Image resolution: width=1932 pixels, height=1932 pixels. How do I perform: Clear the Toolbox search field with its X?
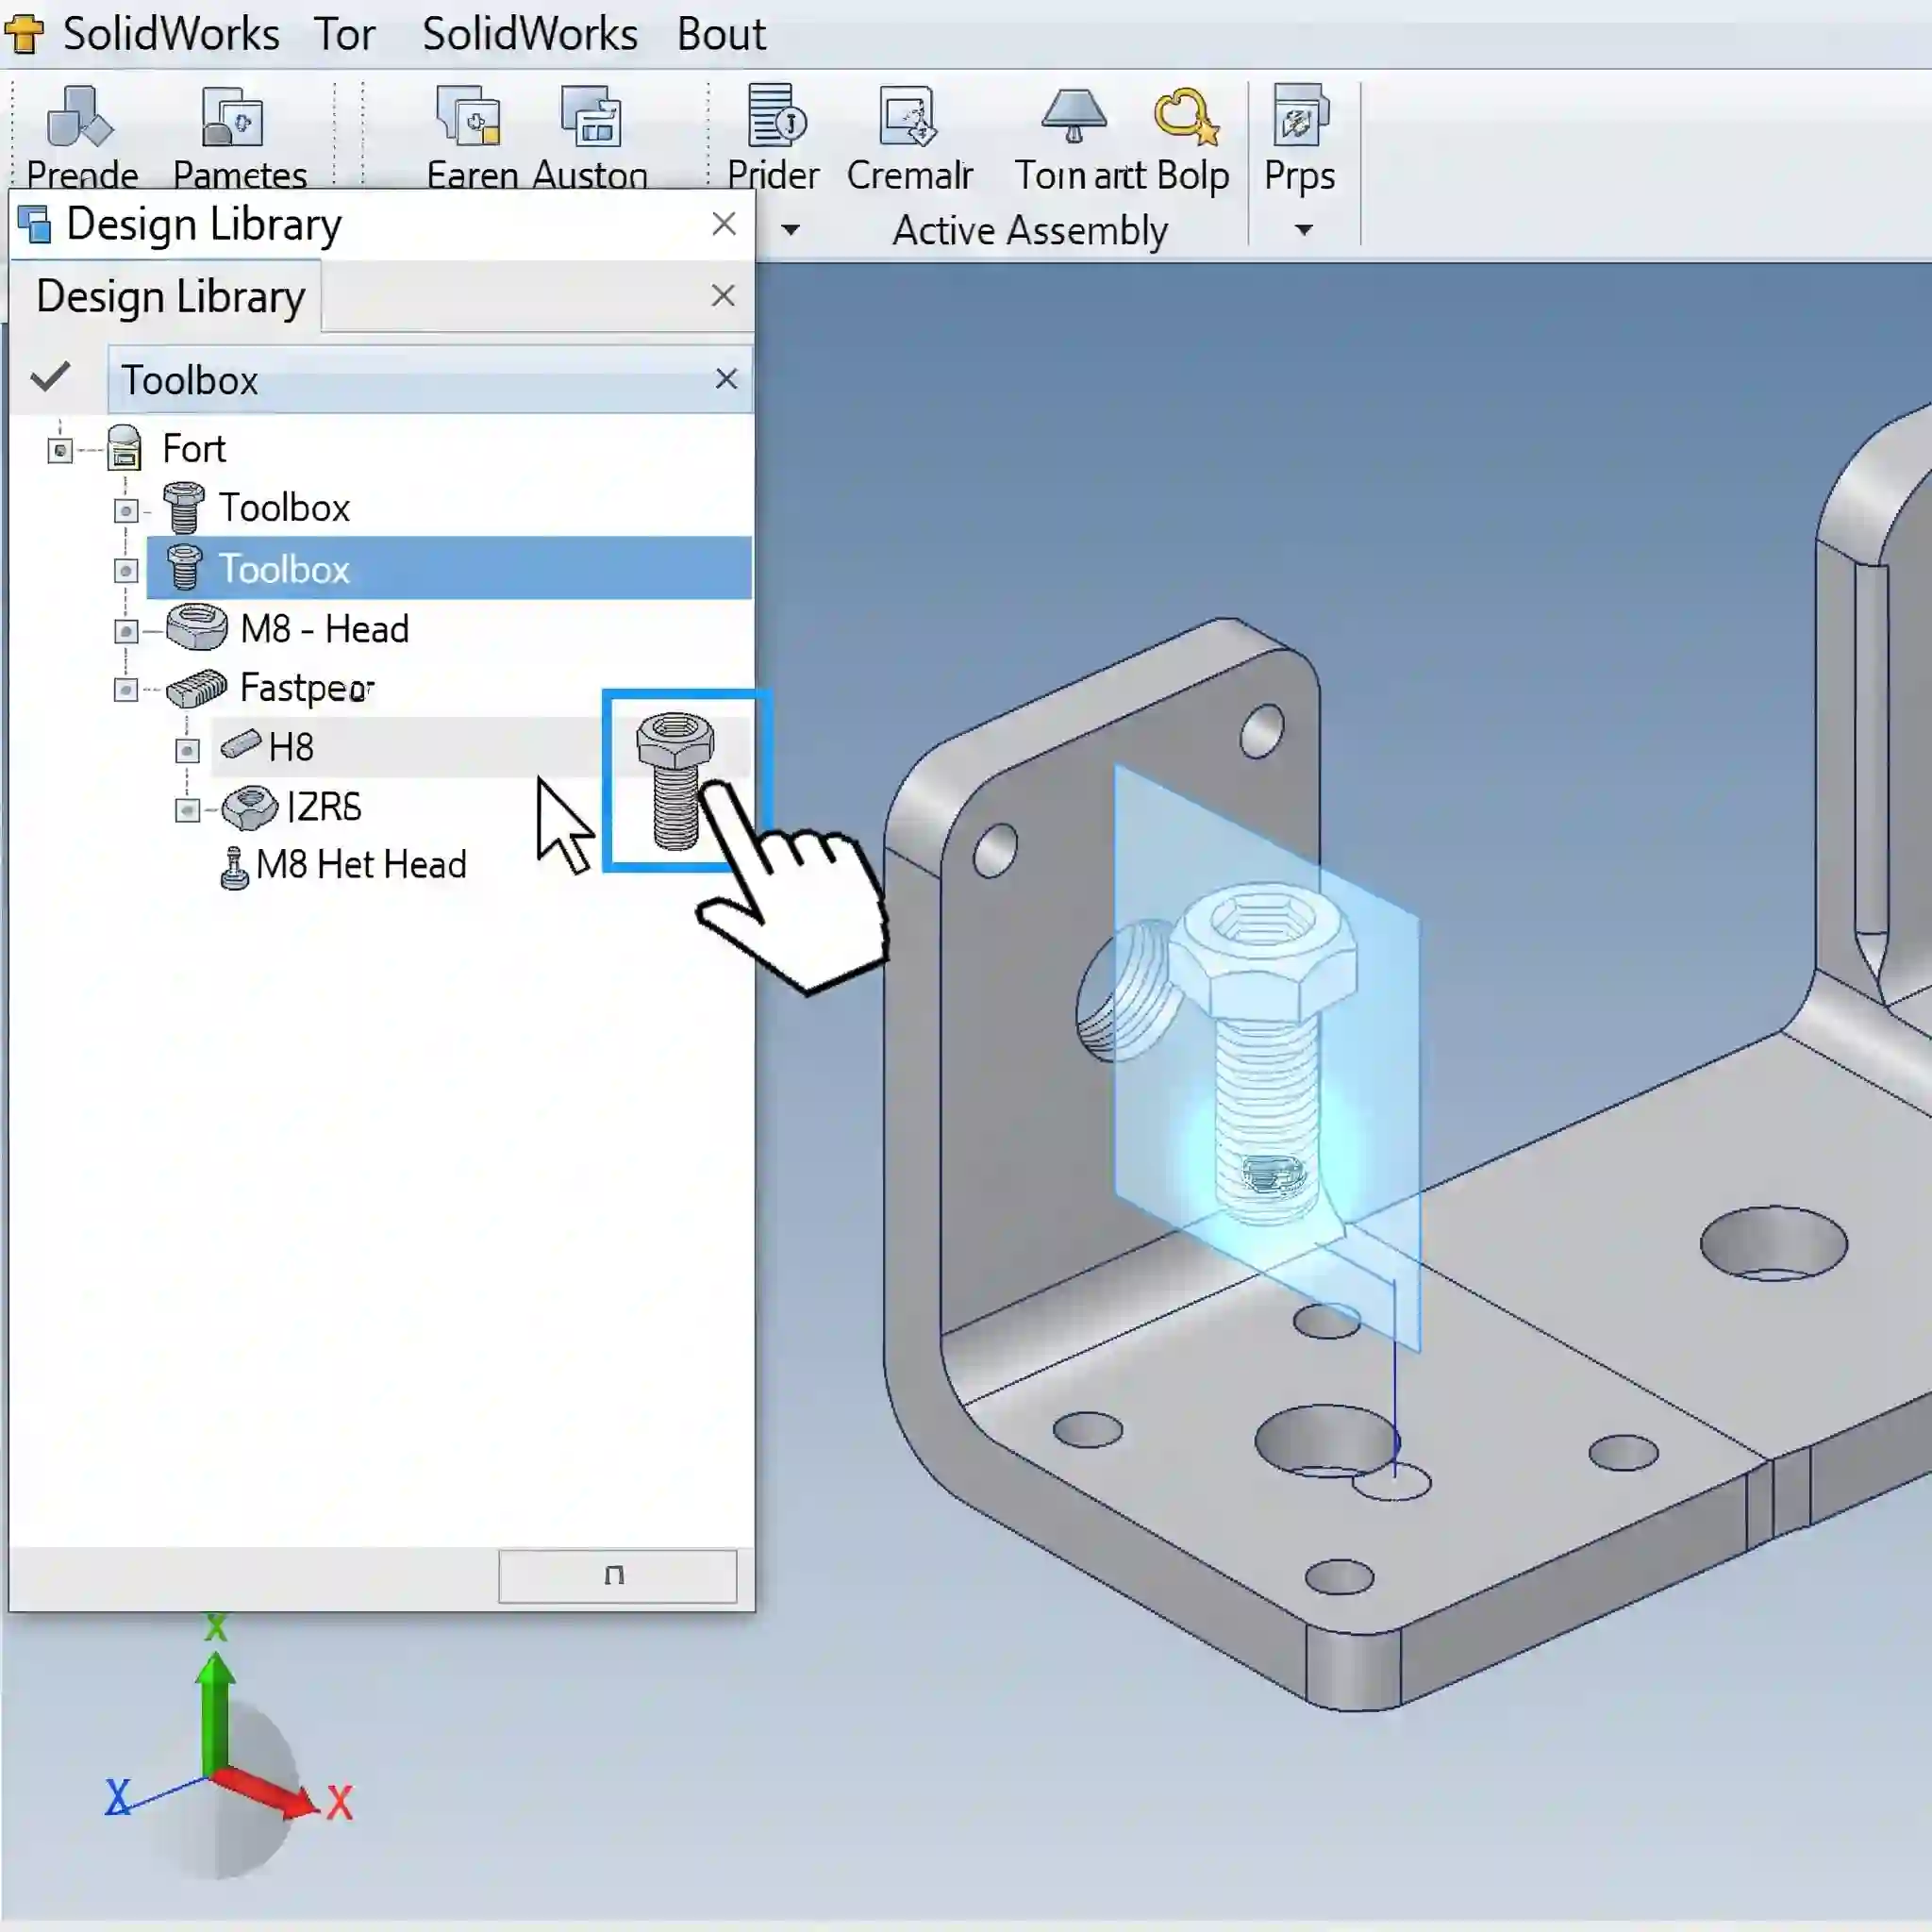pyautogui.click(x=726, y=378)
